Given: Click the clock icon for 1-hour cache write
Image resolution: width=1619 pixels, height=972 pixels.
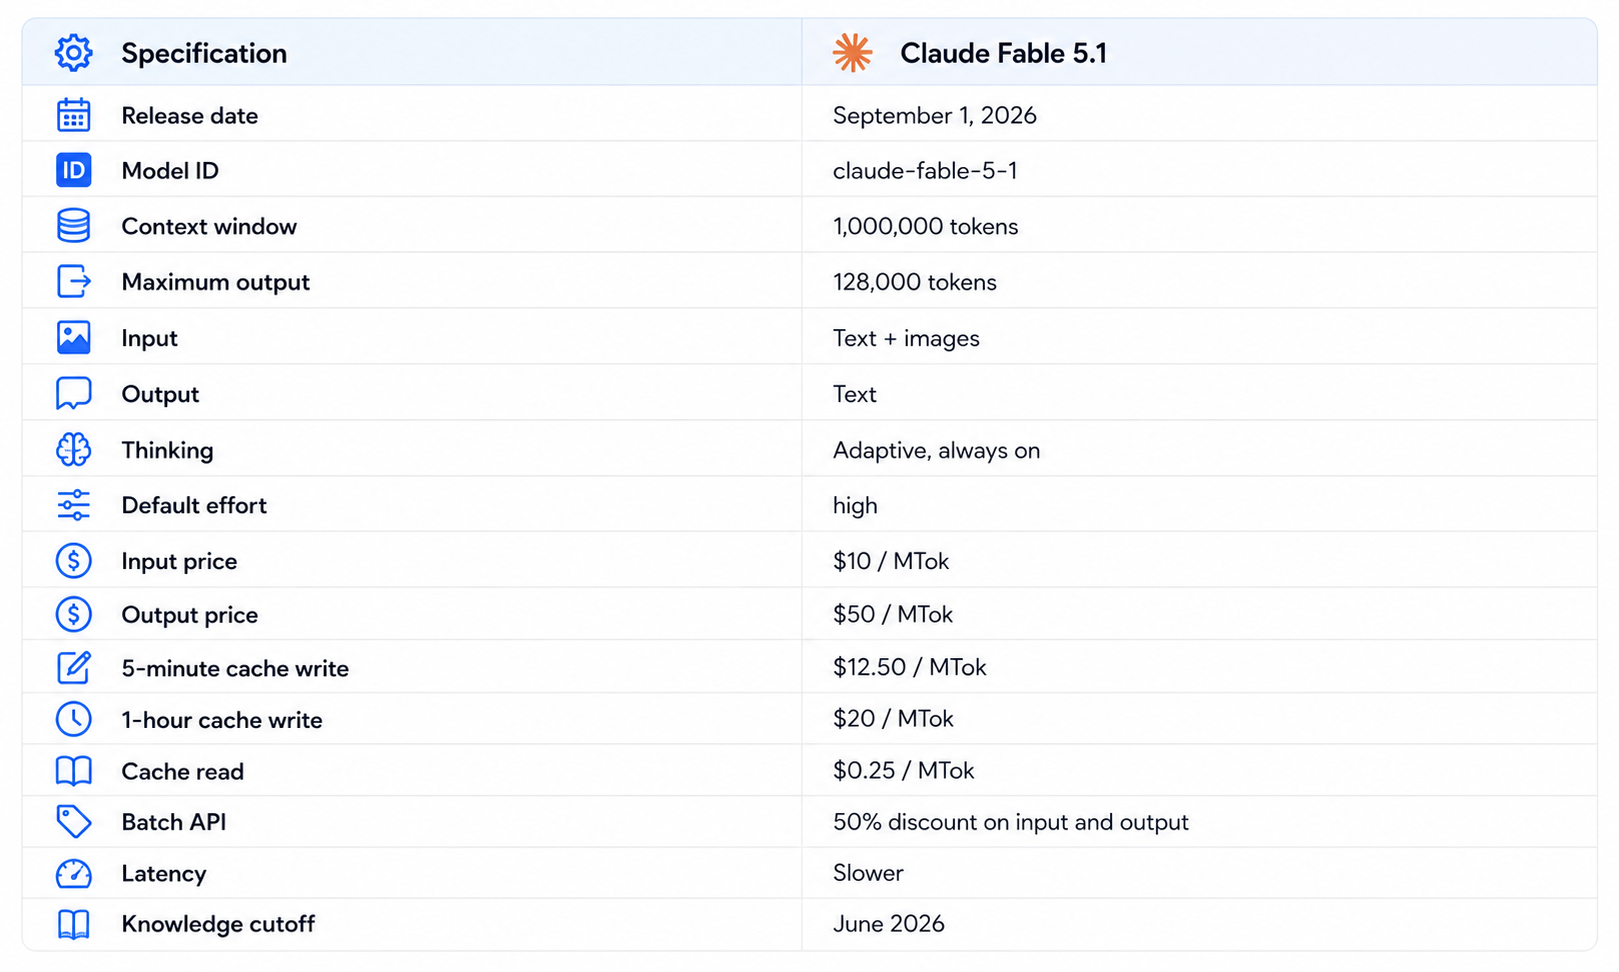Looking at the screenshot, I should [x=73, y=719].
